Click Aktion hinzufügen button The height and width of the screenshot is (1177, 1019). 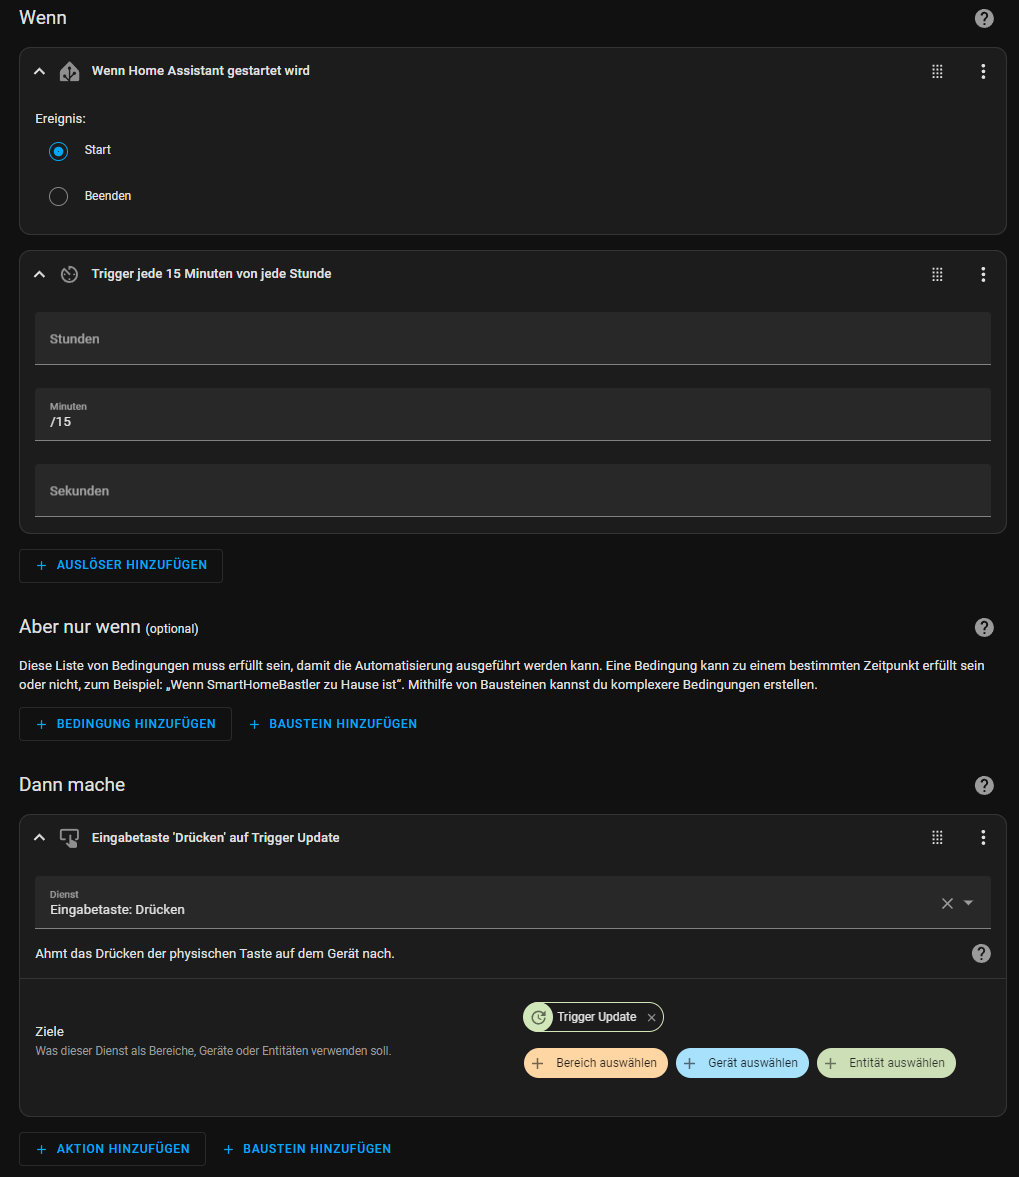[113, 1148]
